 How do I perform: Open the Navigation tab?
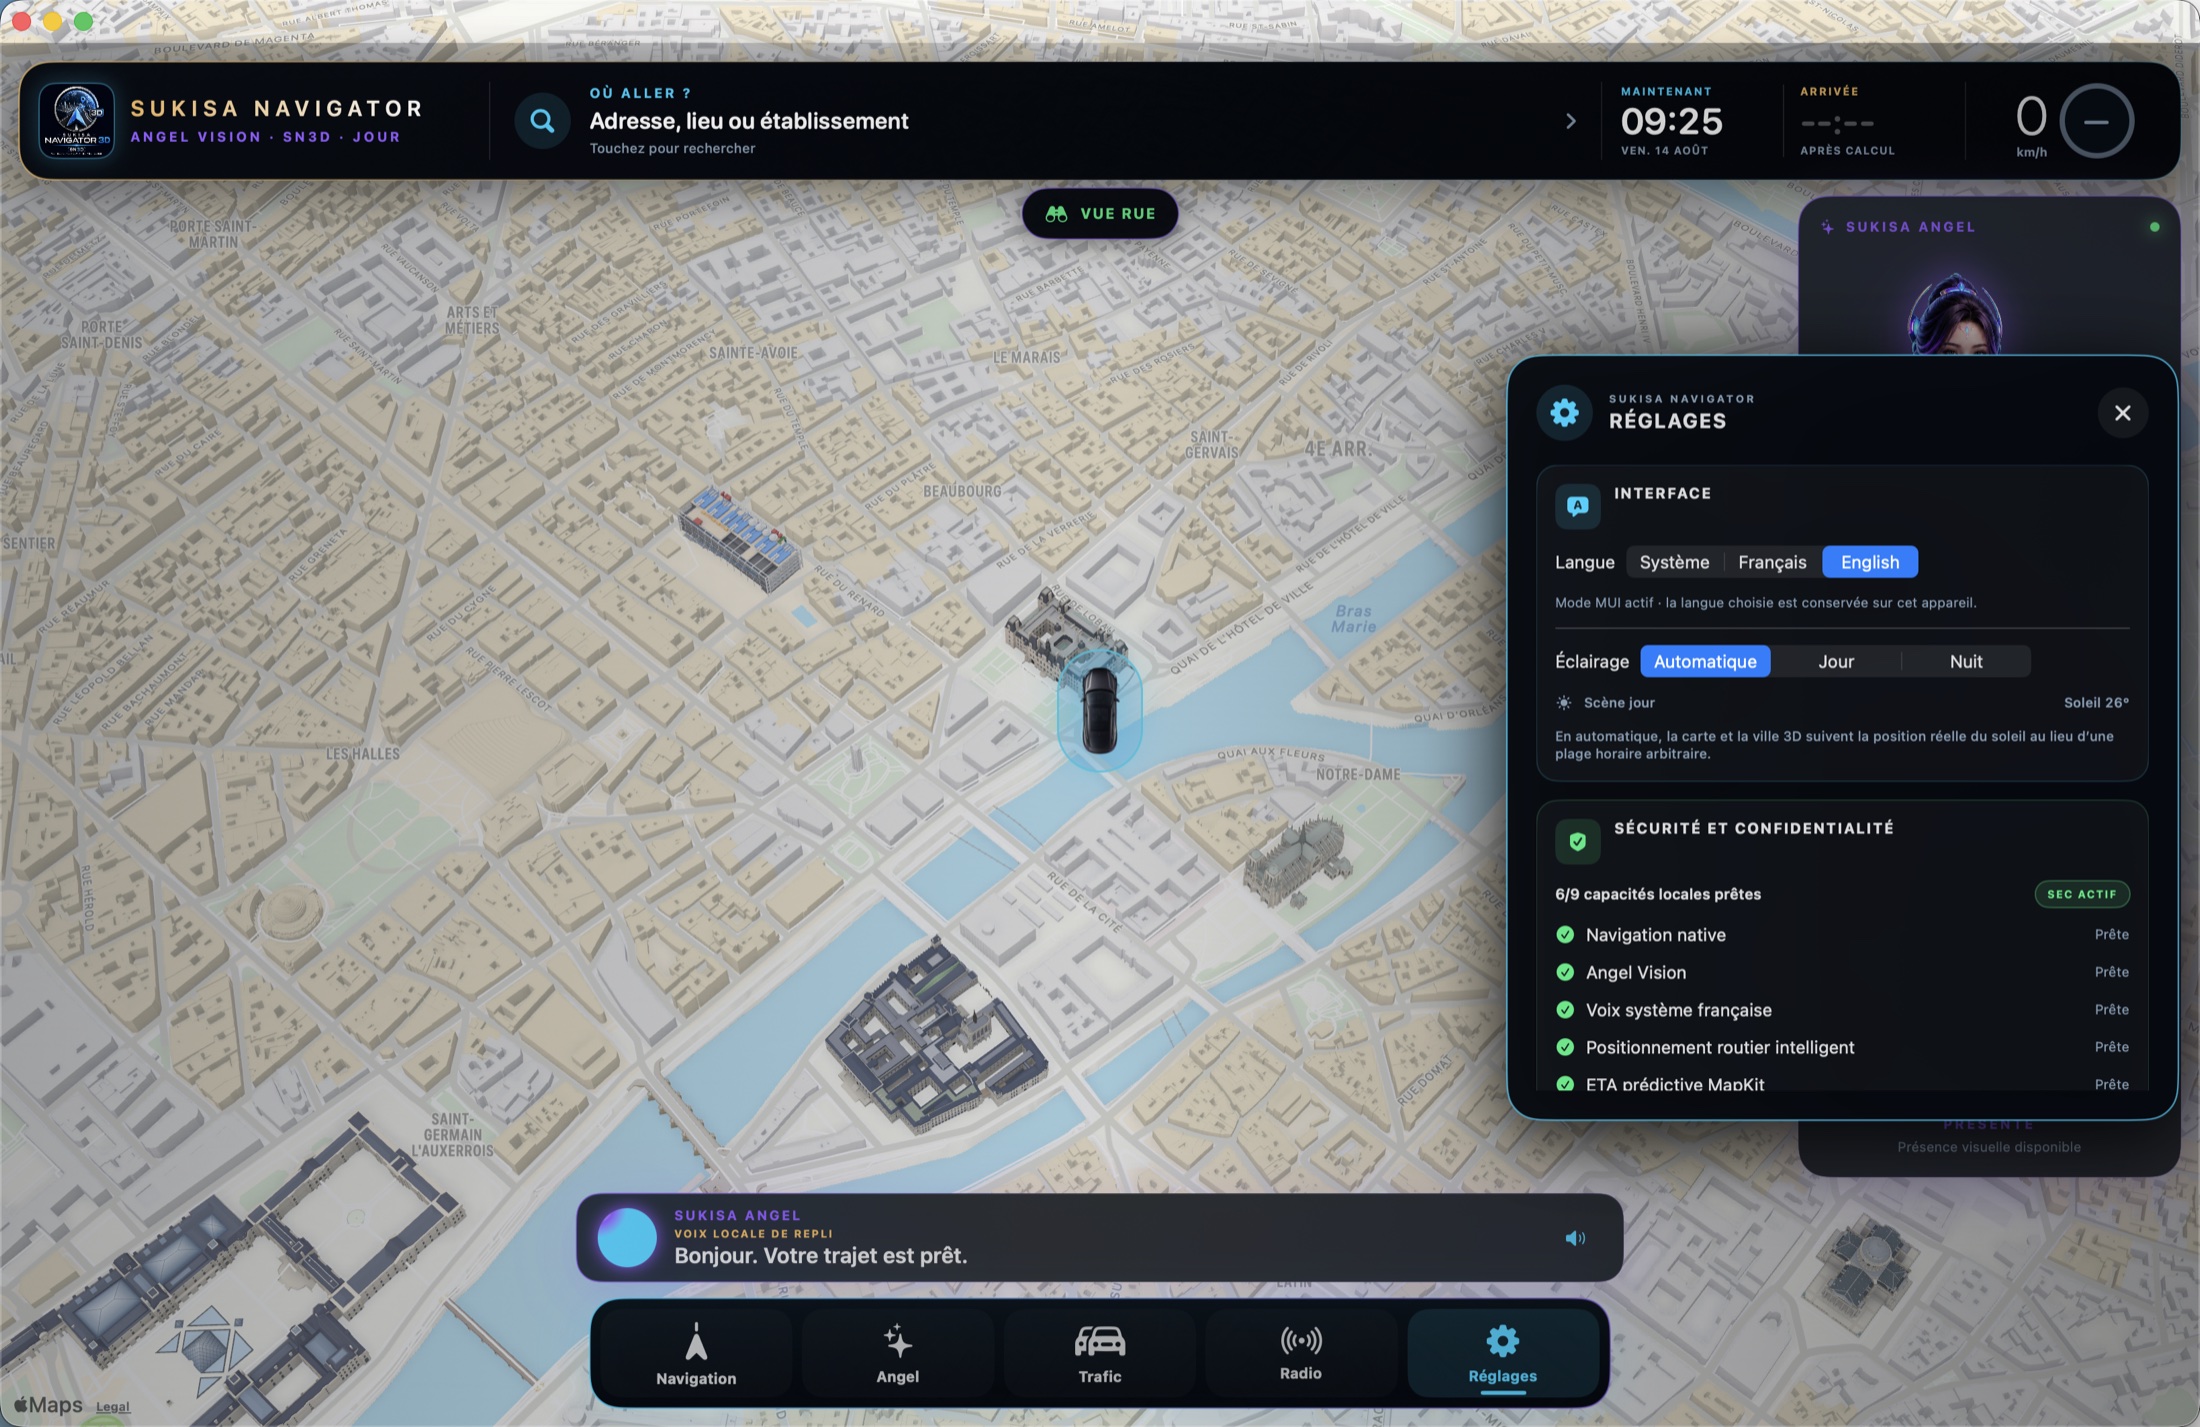pyautogui.click(x=696, y=1354)
